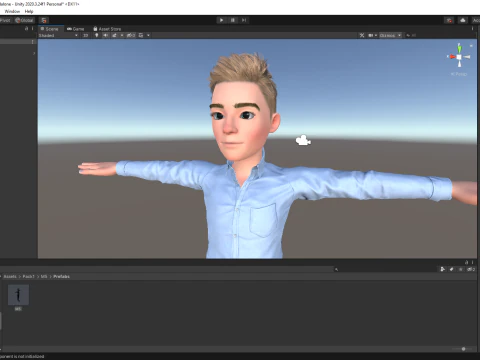Screen dimensions: 480x360
Task: Open the Gizmos dropdown
Action: pyautogui.click(x=390, y=35)
